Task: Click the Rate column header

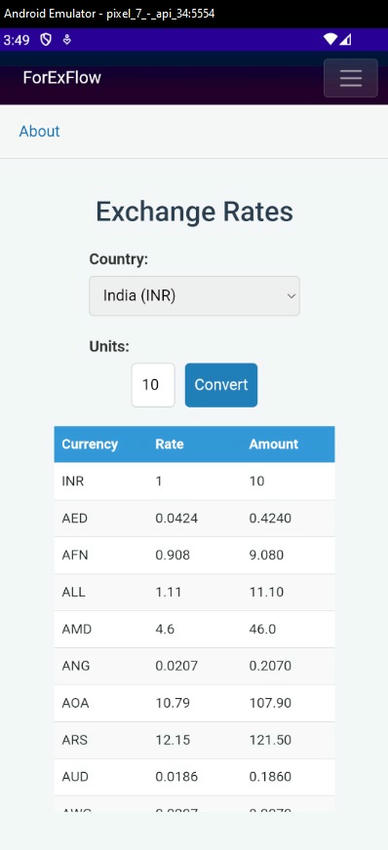Action: (169, 444)
